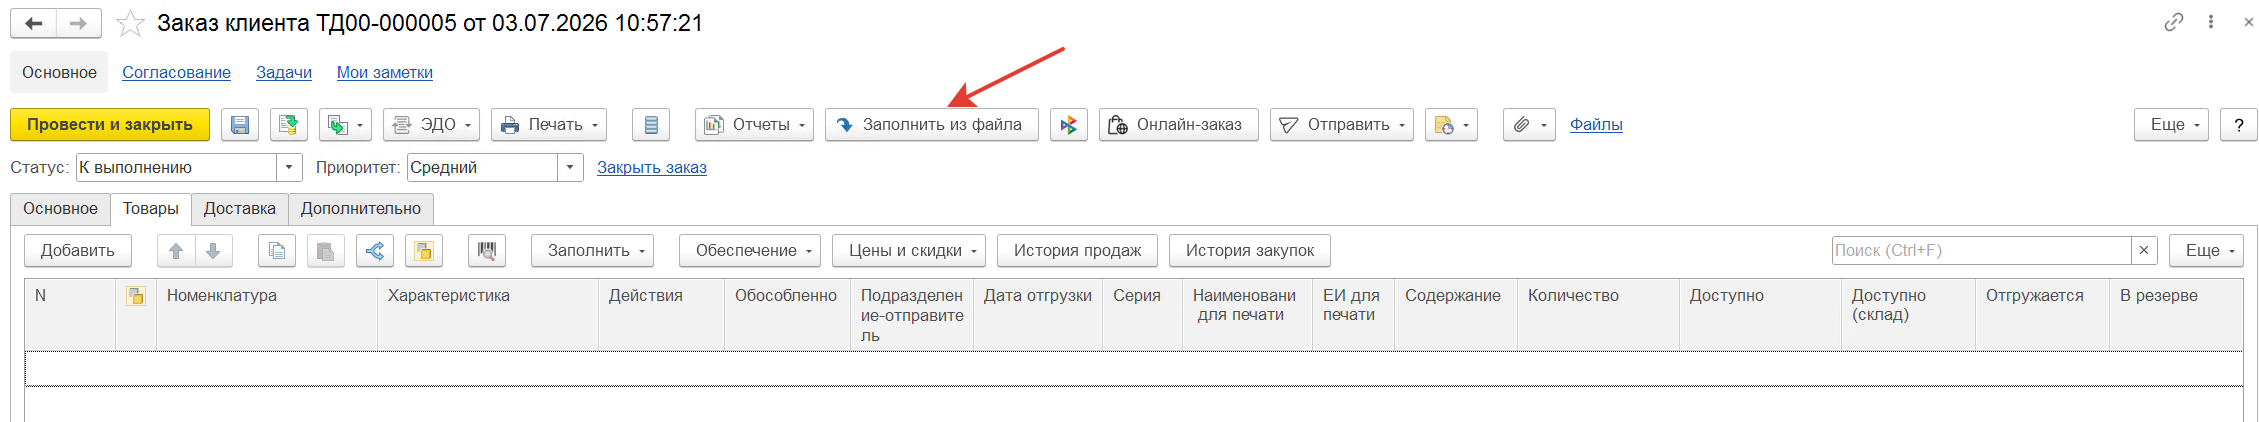Open the Отправить dropdown
Screen dimensions: 2259x422
coord(1342,125)
